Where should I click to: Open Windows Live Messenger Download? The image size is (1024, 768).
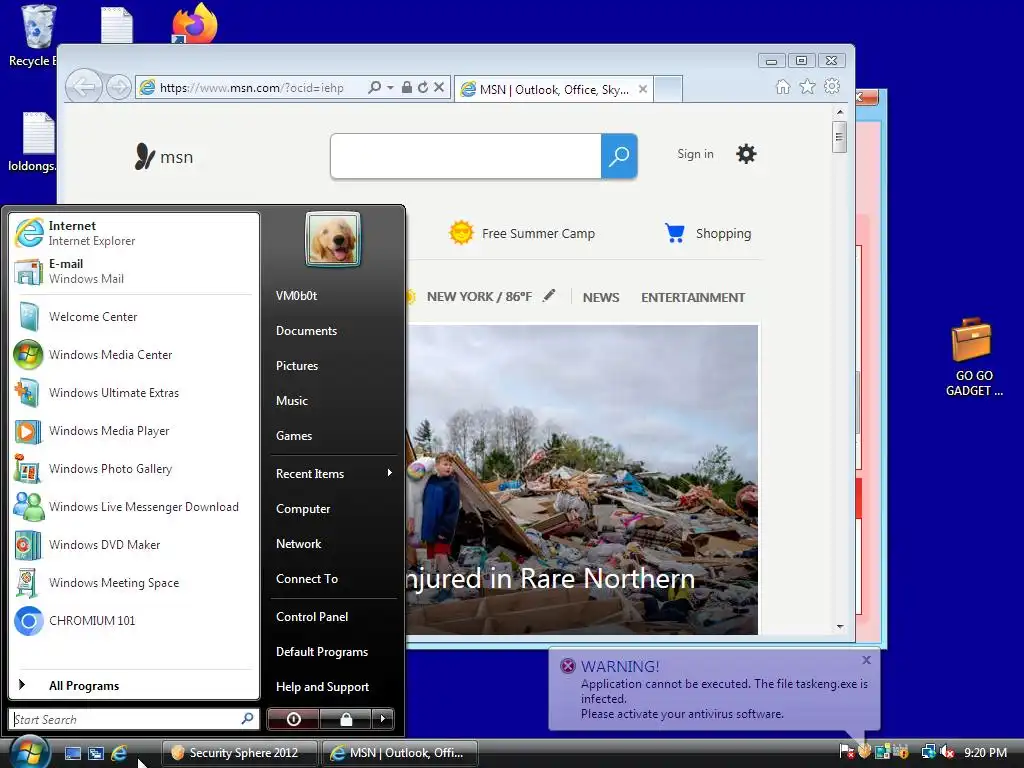point(134,507)
